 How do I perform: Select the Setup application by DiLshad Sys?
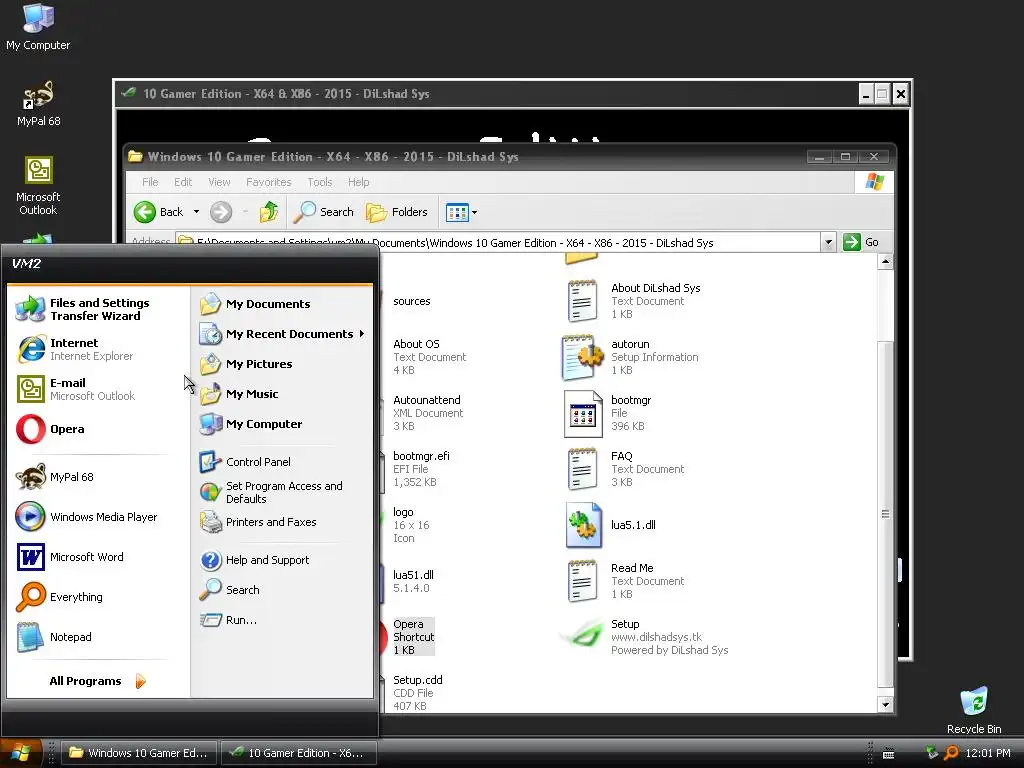(644, 637)
